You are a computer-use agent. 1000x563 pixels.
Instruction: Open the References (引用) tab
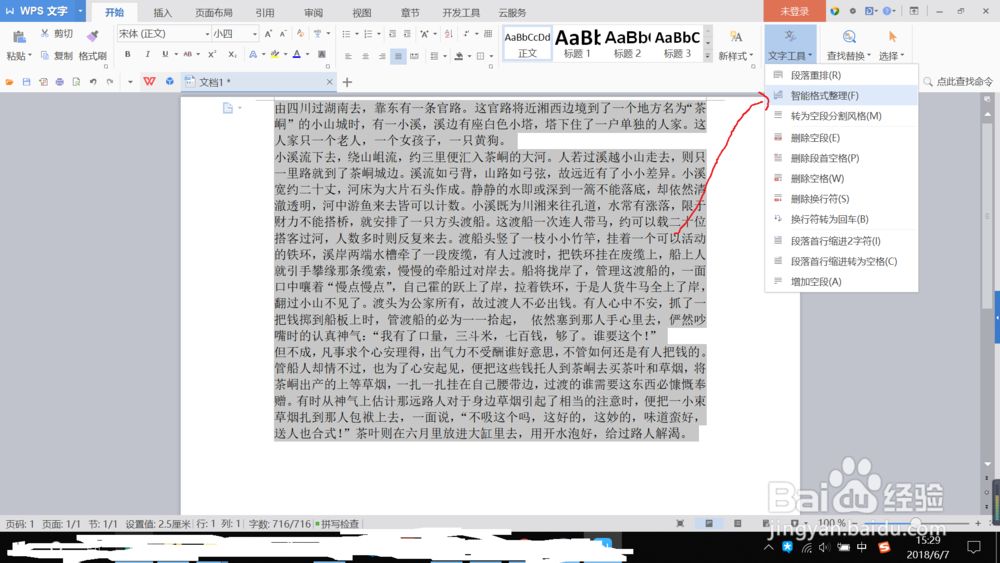(x=265, y=13)
